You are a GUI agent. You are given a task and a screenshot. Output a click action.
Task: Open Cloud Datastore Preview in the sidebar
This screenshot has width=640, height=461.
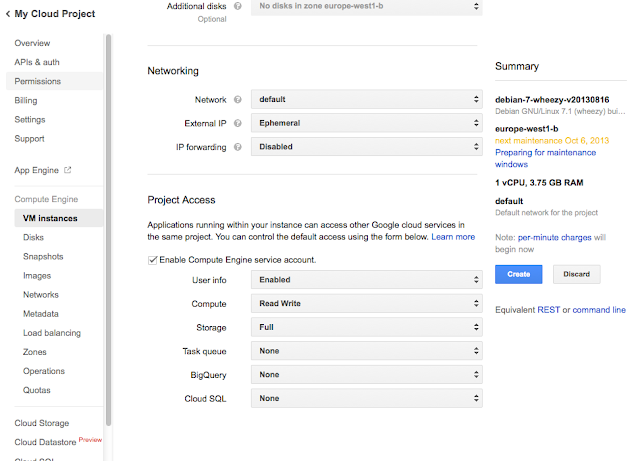click(58, 442)
